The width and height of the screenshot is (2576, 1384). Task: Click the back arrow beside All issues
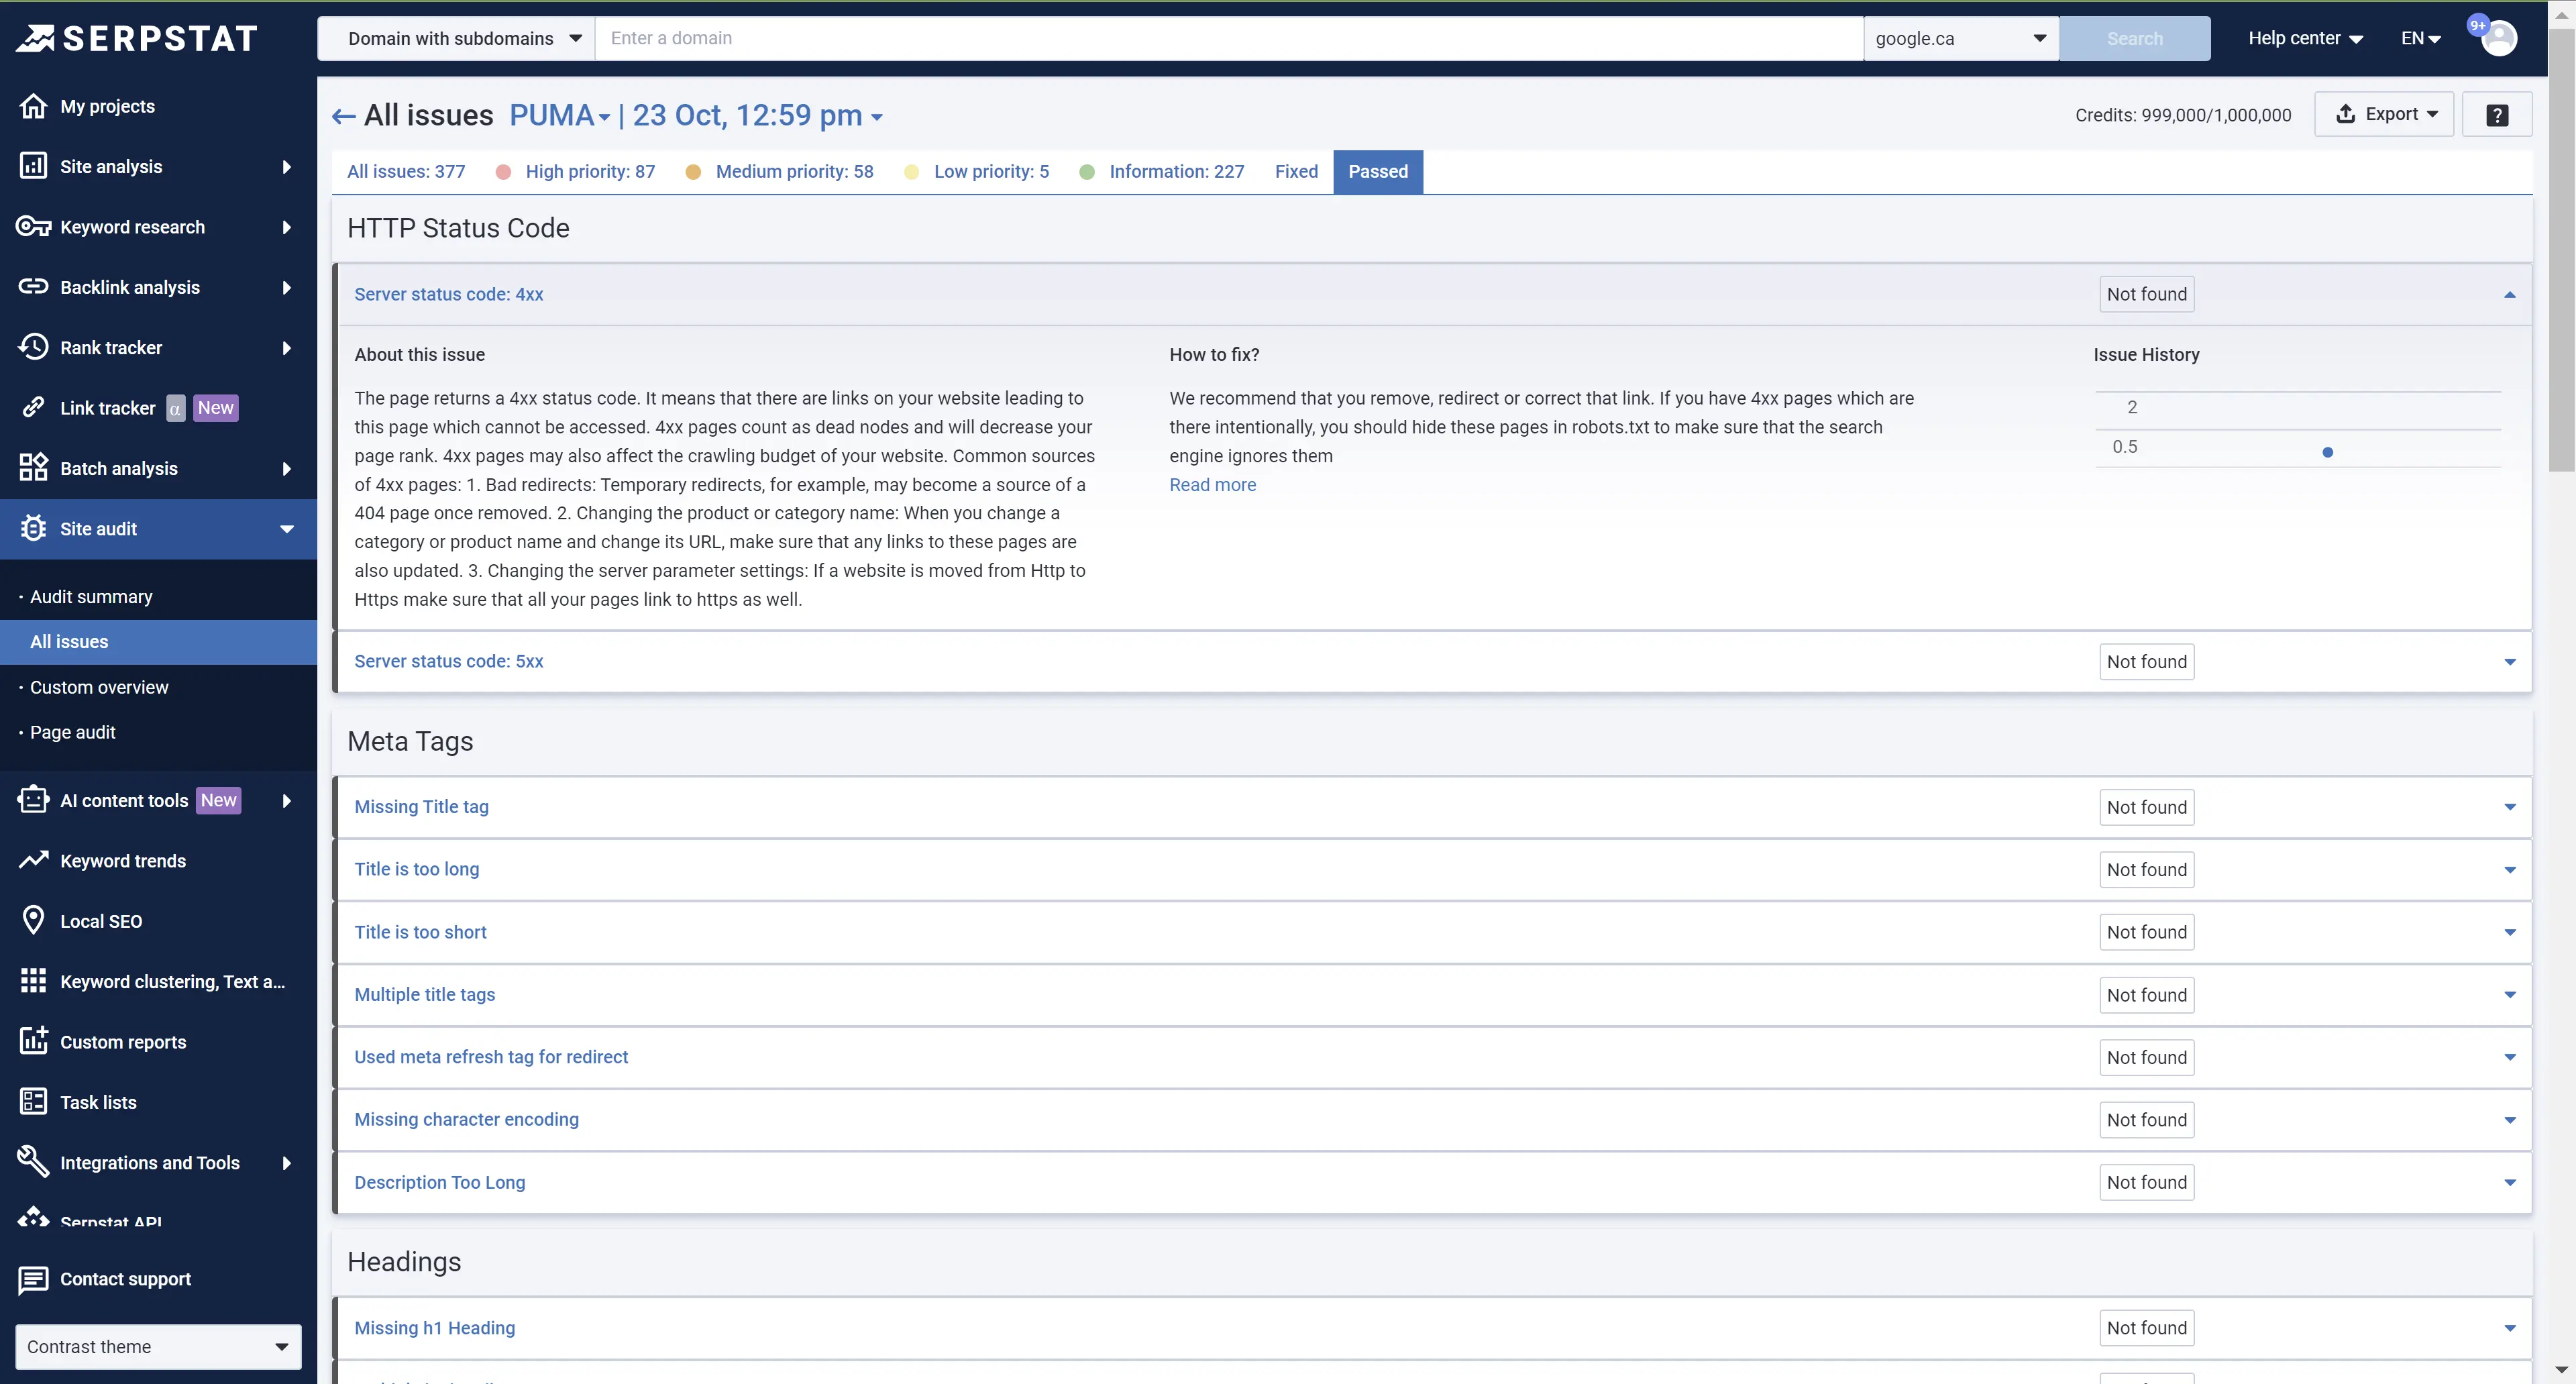(x=343, y=117)
